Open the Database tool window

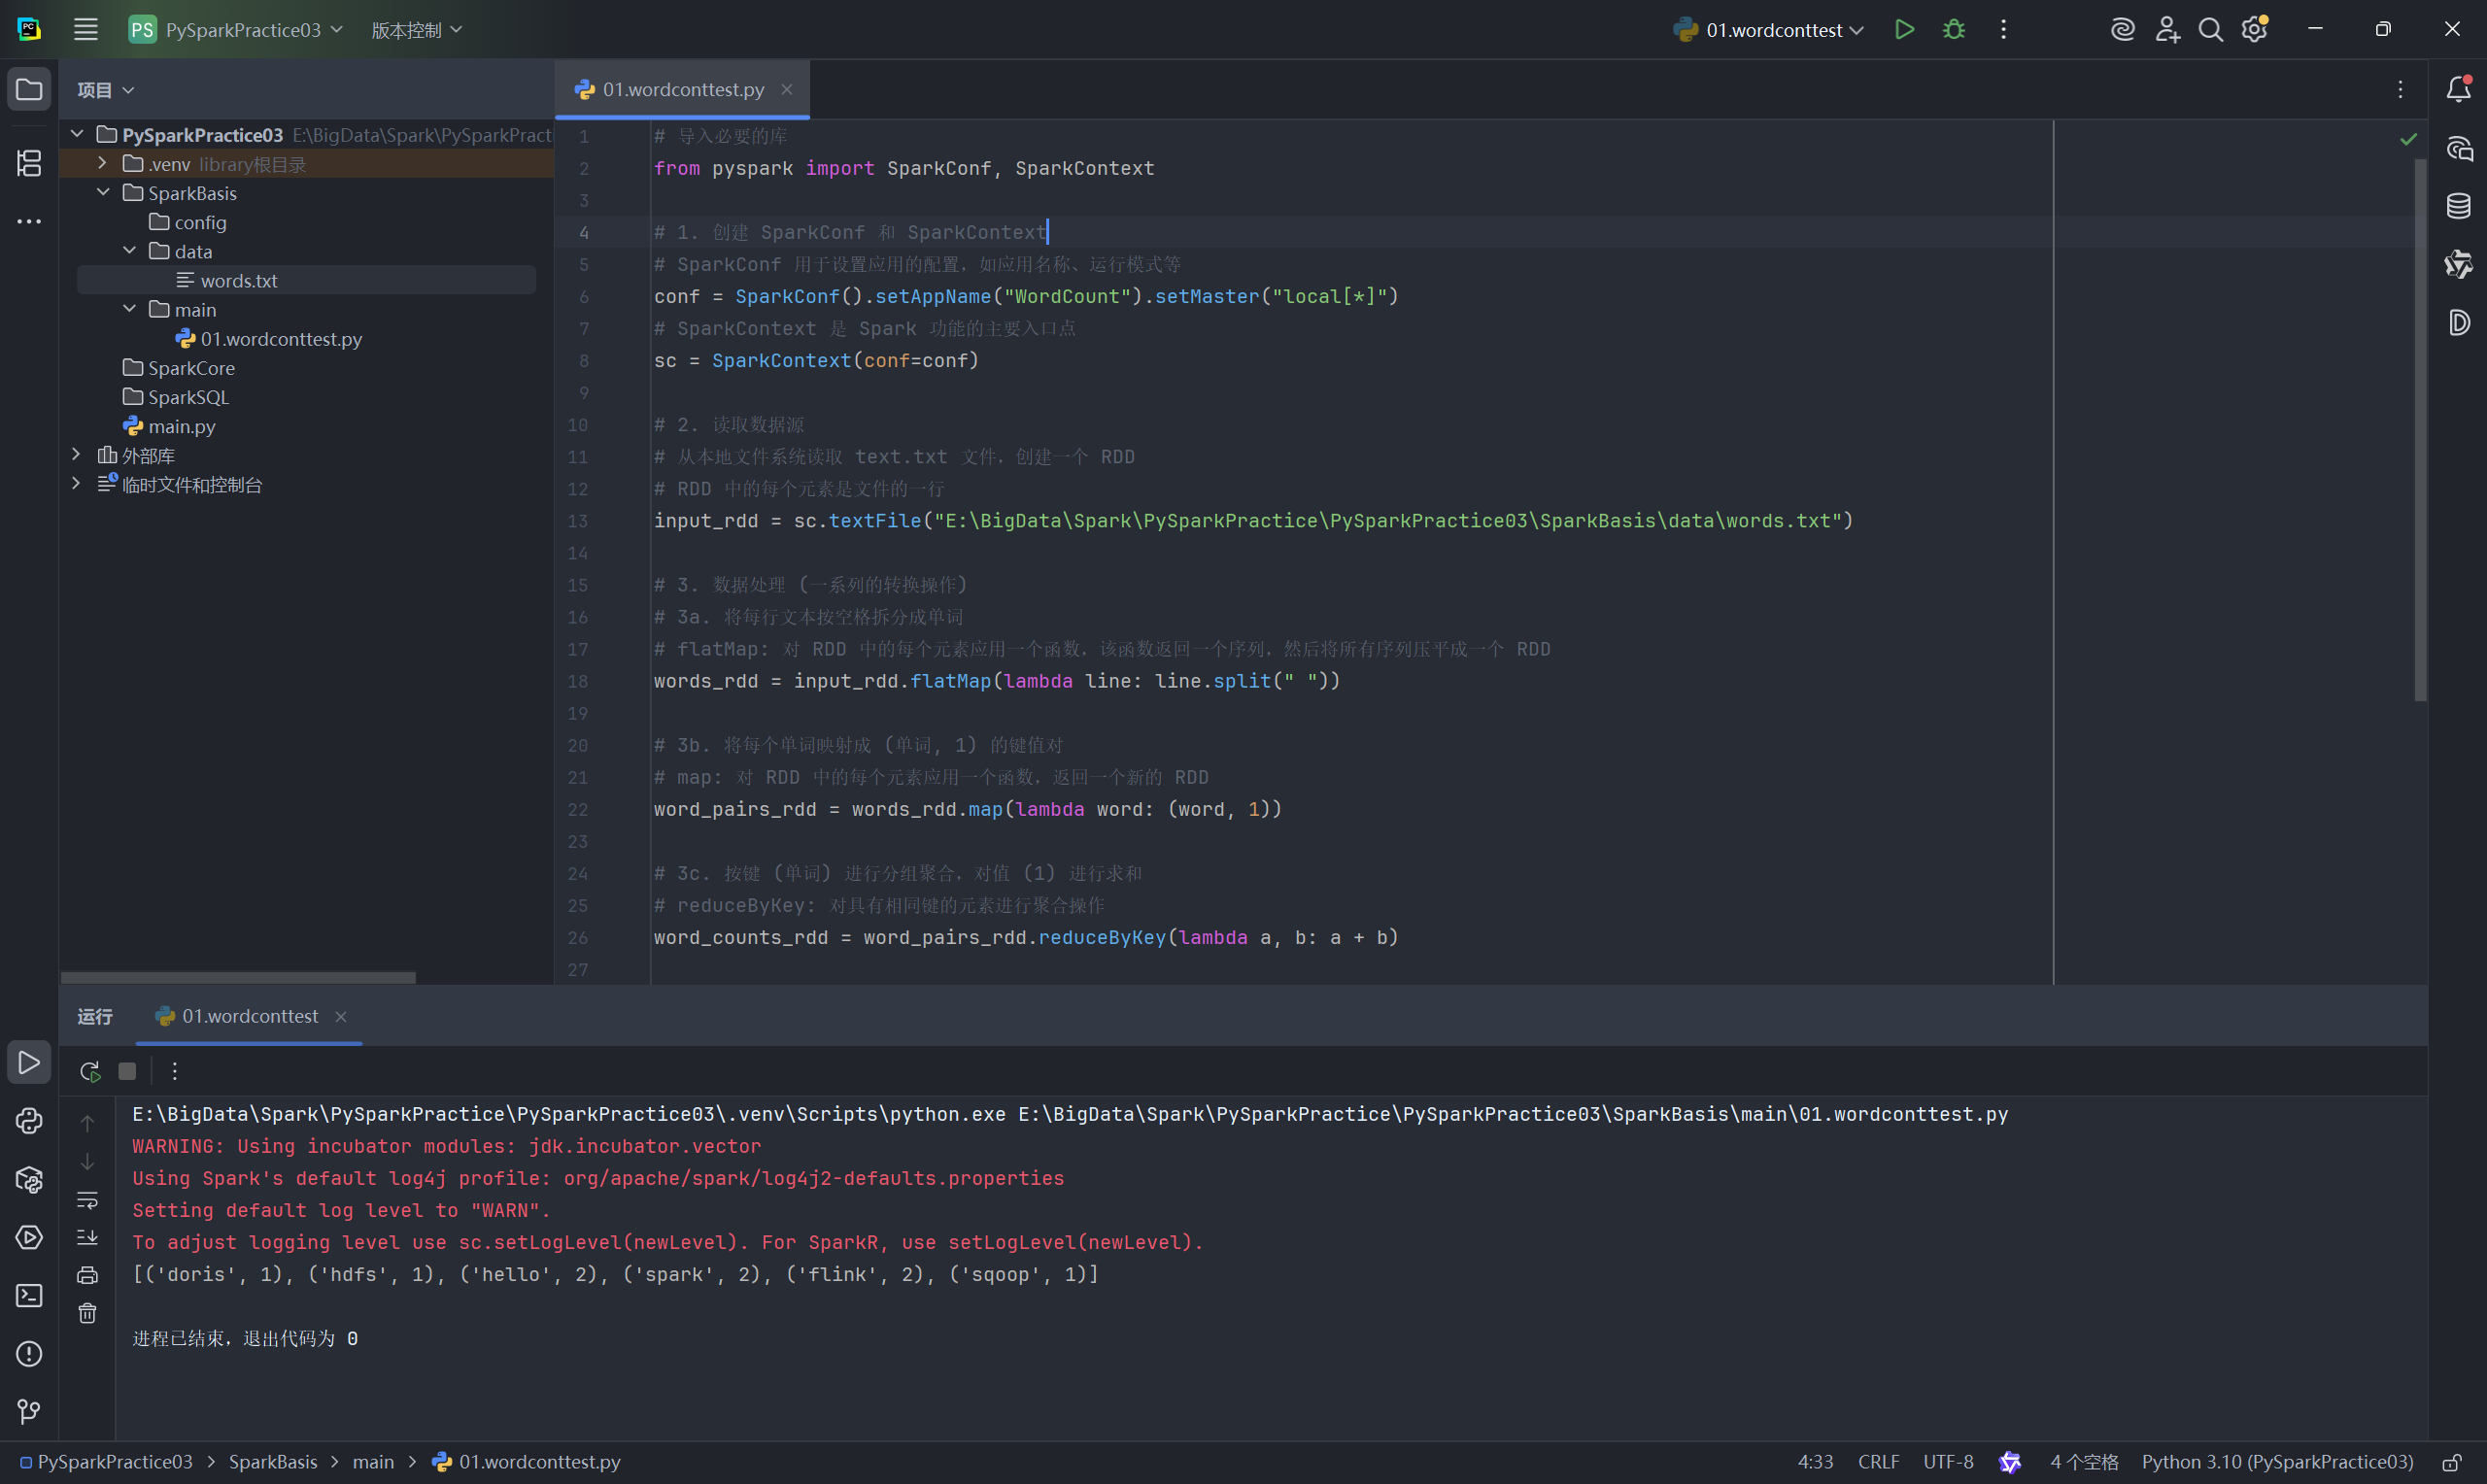pyautogui.click(x=2458, y=207)
